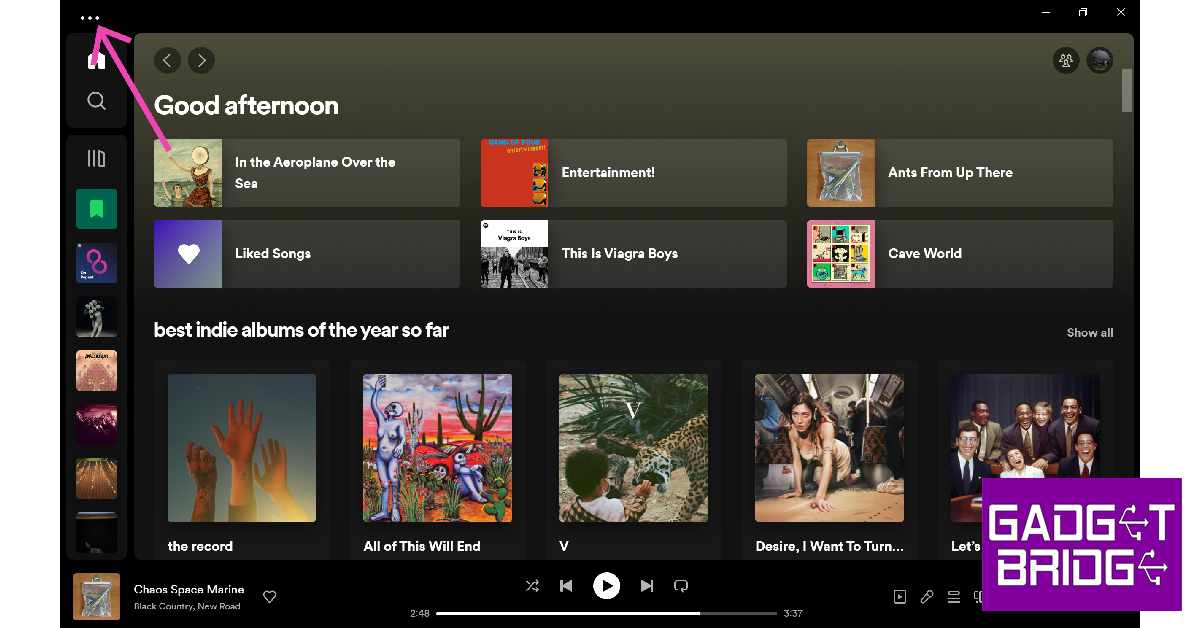Go to Home in the sidebar
The image size is (1200, 628).
tap(96, 61)
